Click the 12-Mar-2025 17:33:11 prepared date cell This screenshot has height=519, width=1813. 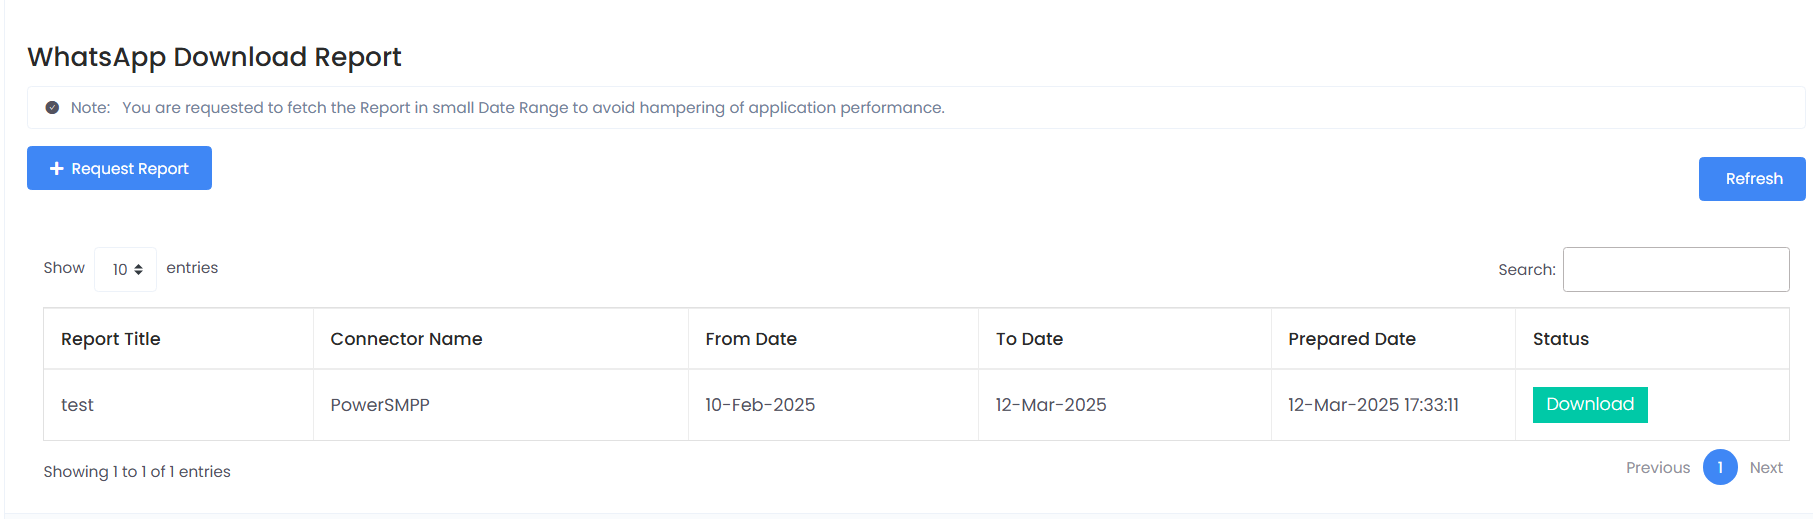coord(1373,405)
